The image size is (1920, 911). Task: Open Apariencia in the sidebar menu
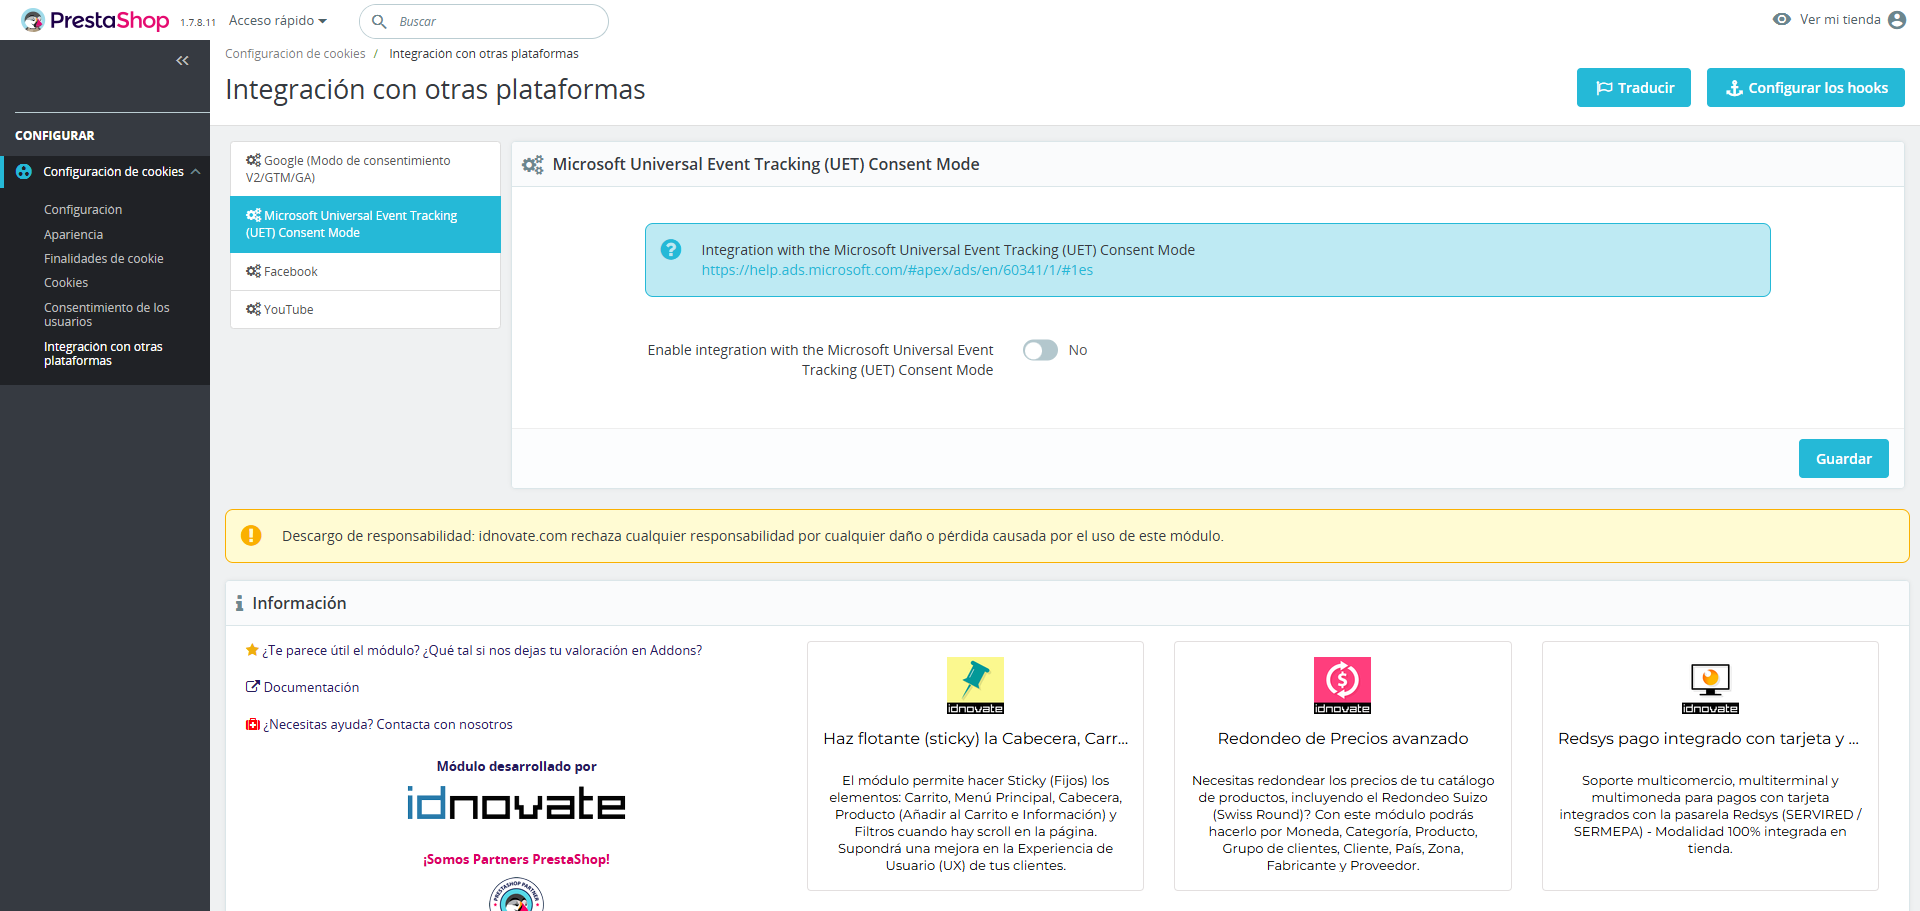coord(73,235)
